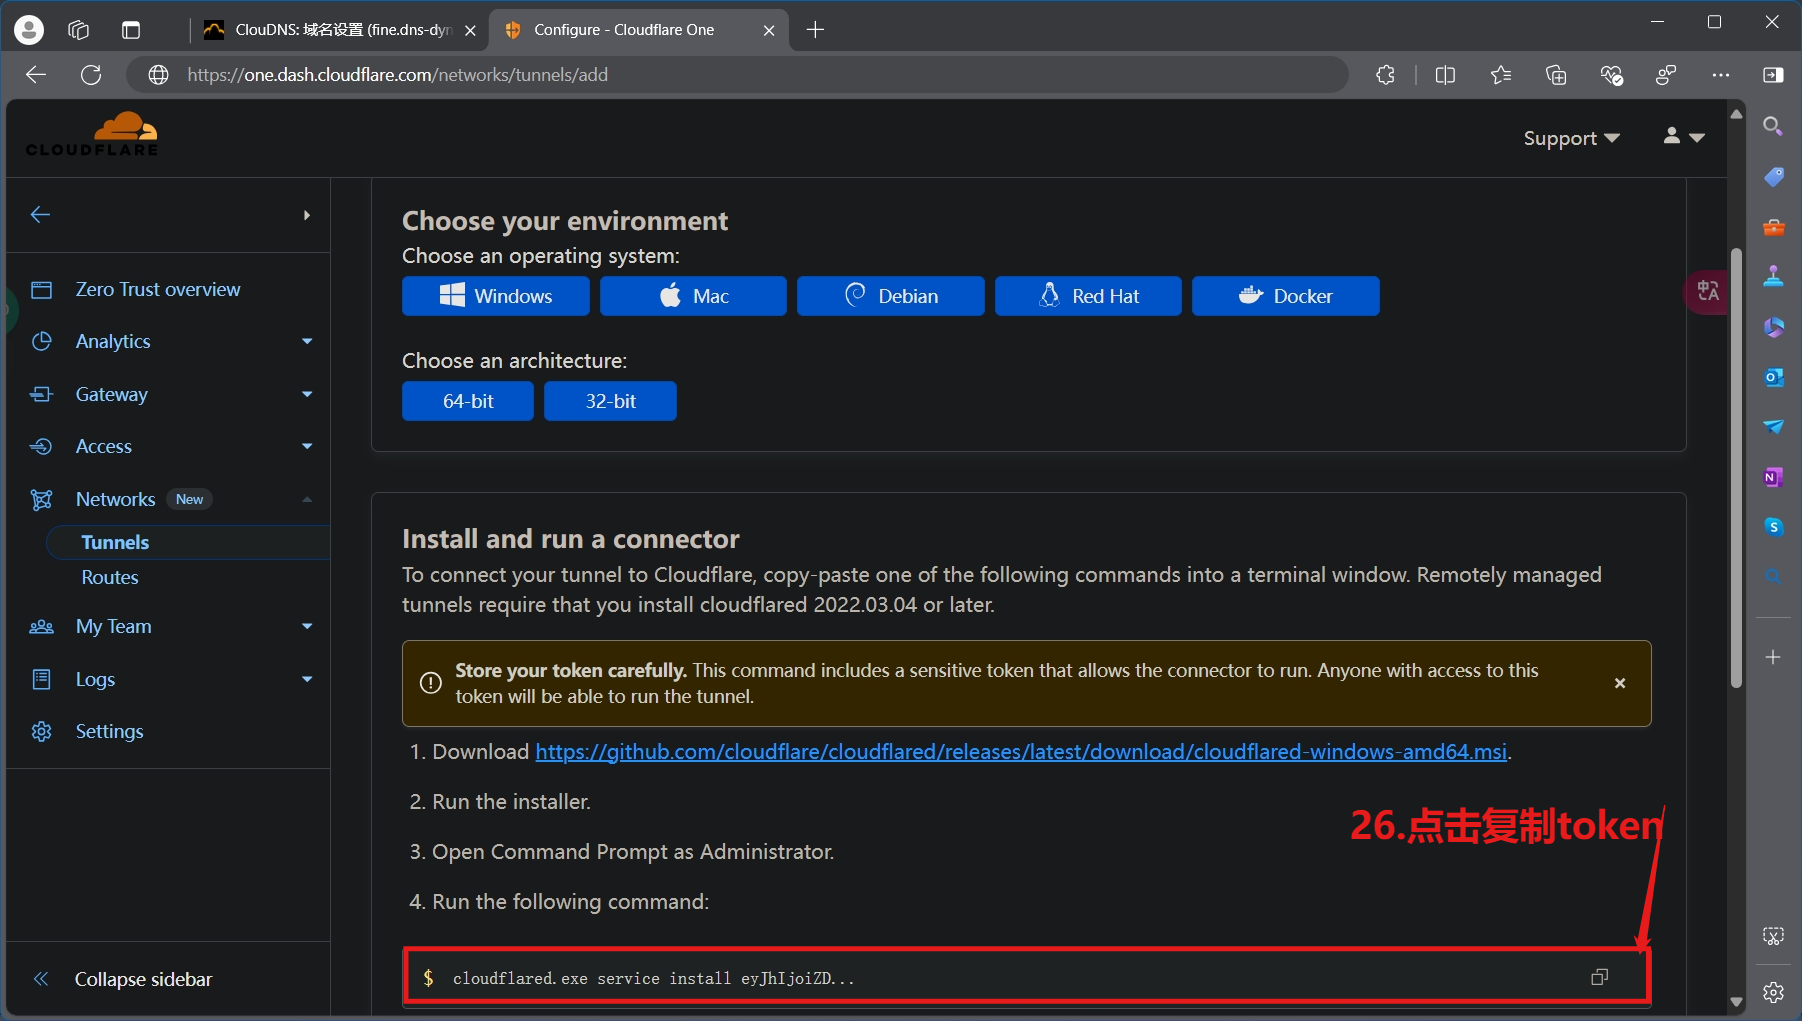
Task: Open Edge sidebar shopping tag icon
Action: pyautogui.click(x=1773, y=177)
